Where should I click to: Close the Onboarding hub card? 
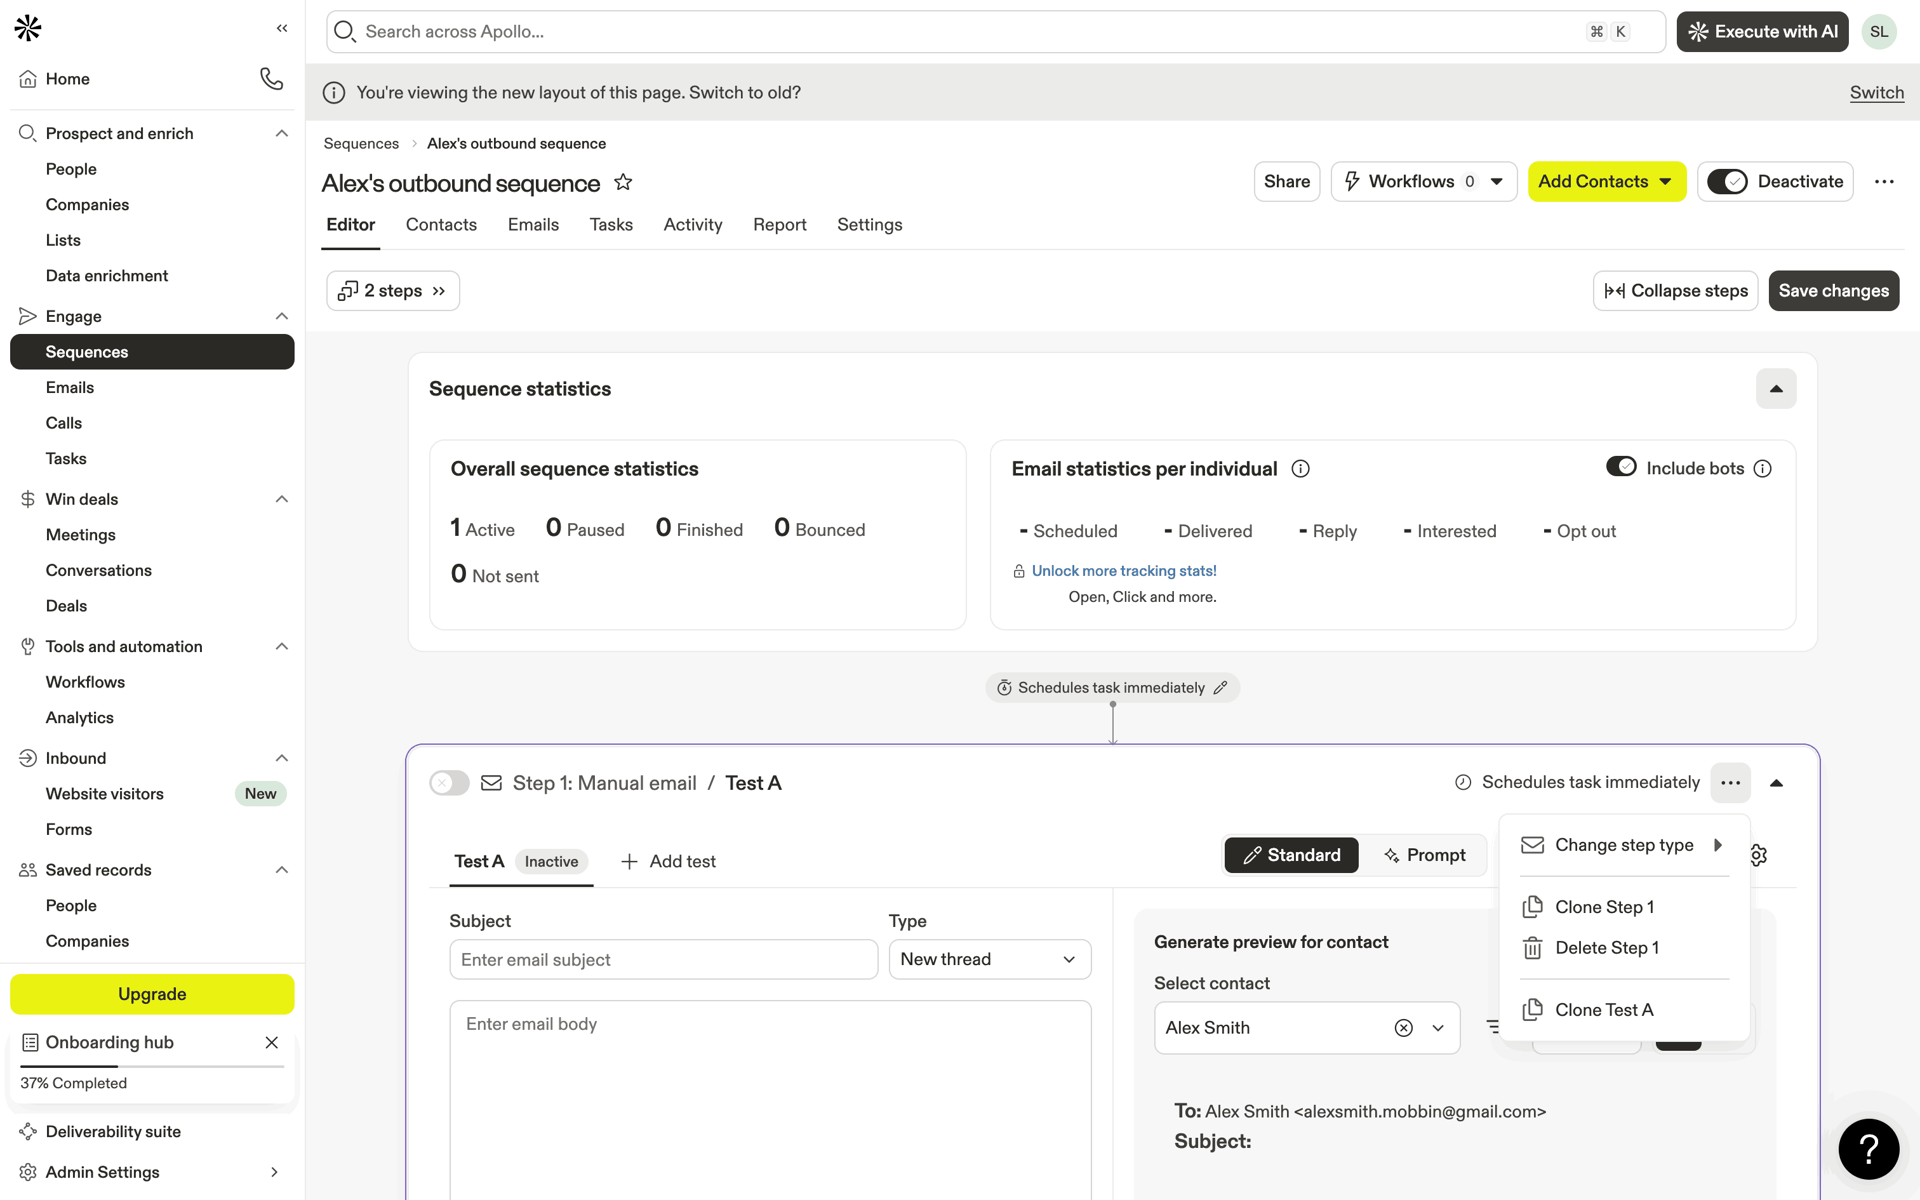tap(271, 1042)
